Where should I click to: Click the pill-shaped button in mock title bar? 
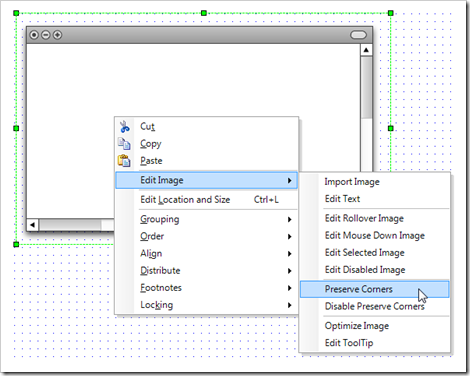(358, 35)
